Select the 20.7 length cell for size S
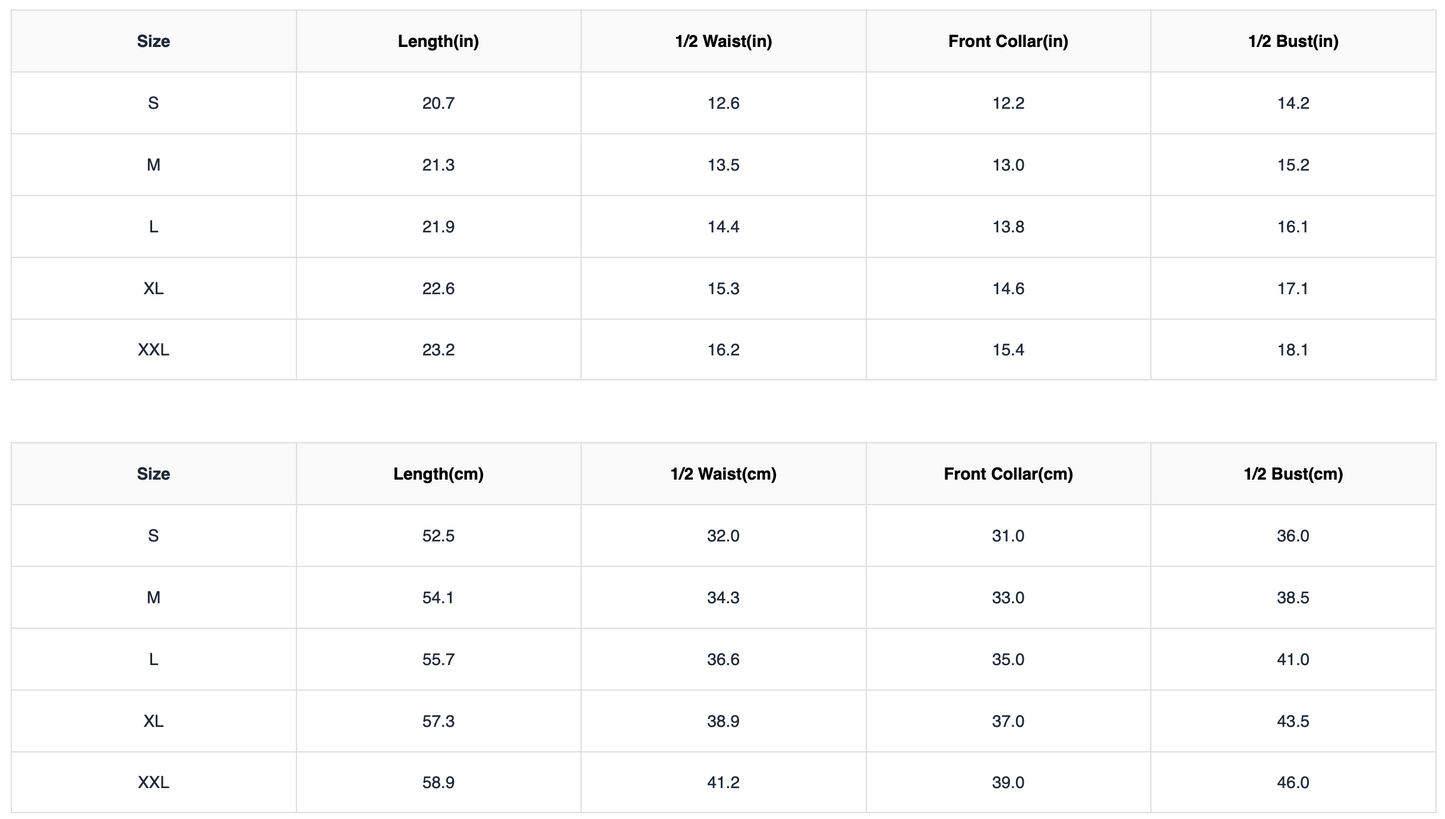1445x819 pixels. coord(438,103)
